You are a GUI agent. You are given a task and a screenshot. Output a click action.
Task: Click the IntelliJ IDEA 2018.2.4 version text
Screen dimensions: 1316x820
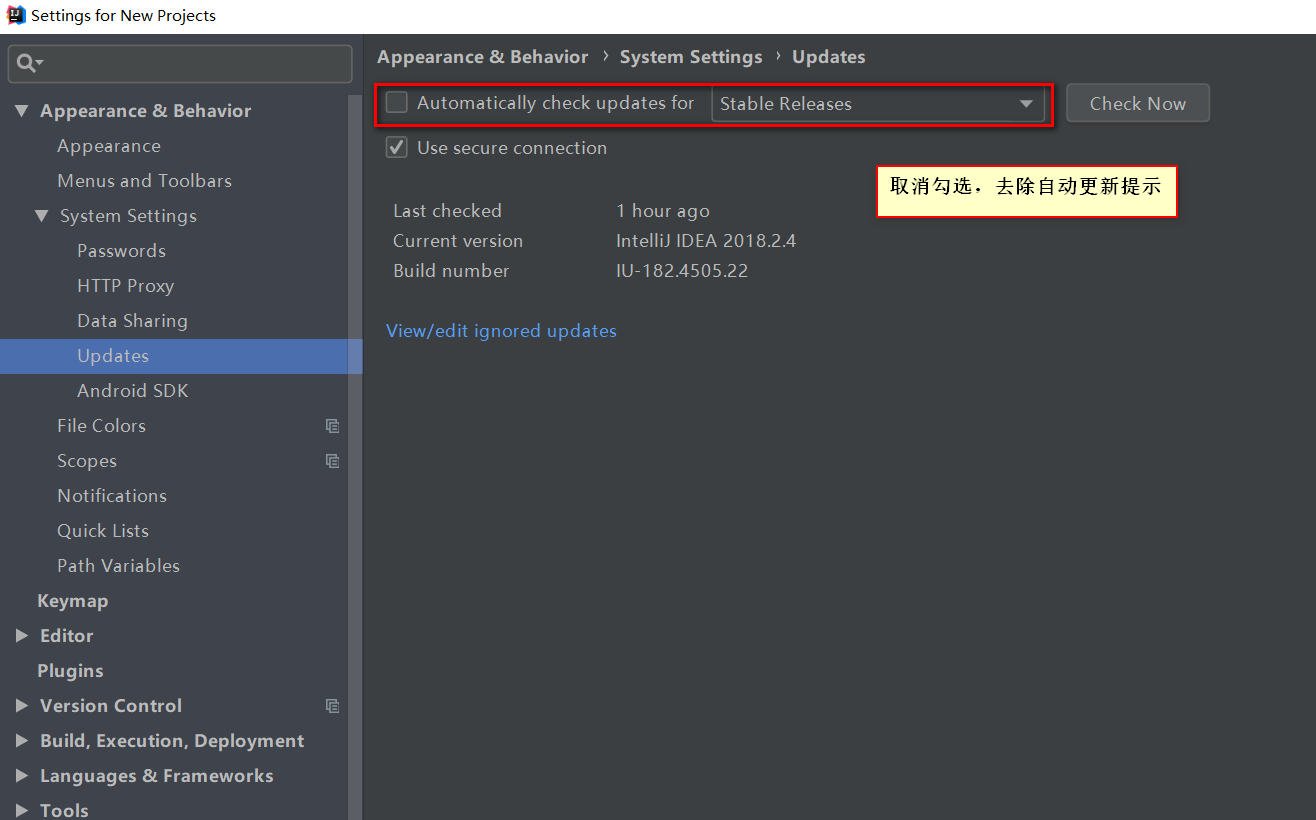click(706, 241)
